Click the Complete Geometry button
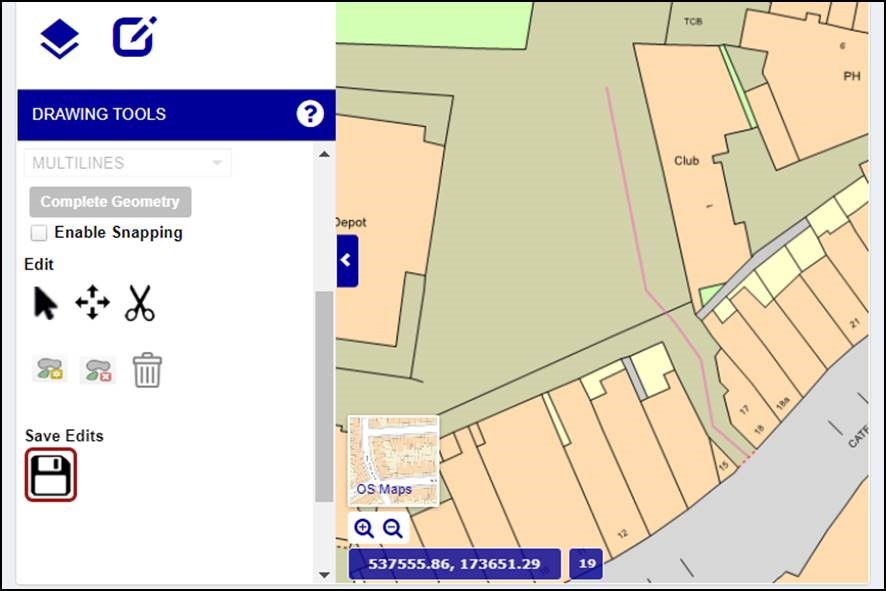This screenshot has width=886, height=591. point(110,202)
